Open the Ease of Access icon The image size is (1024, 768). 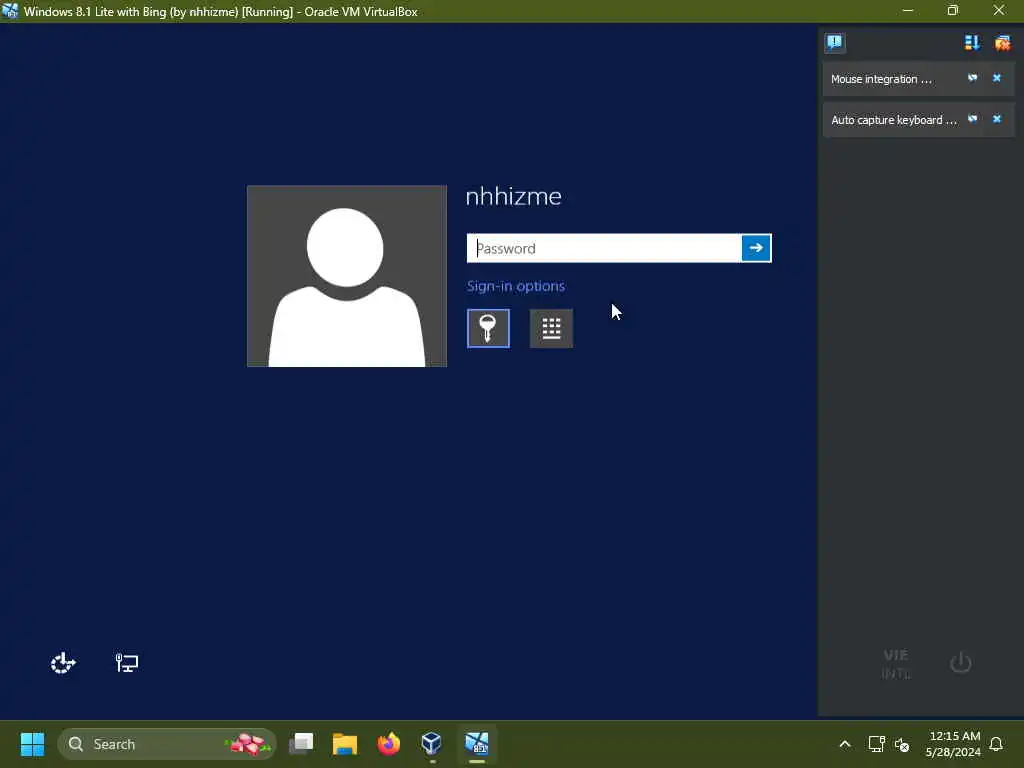(63, 663)
